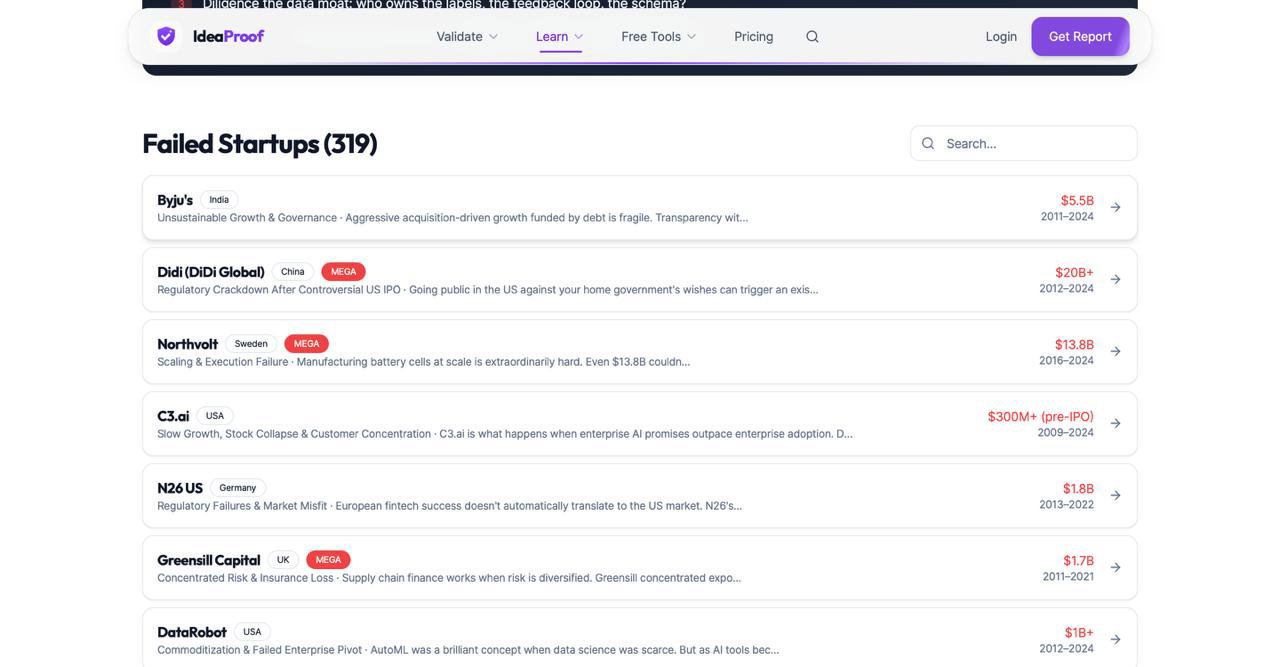1280x667 pixels.
Task: Click the USA tag on DataRobot
Action: point(252,632)
